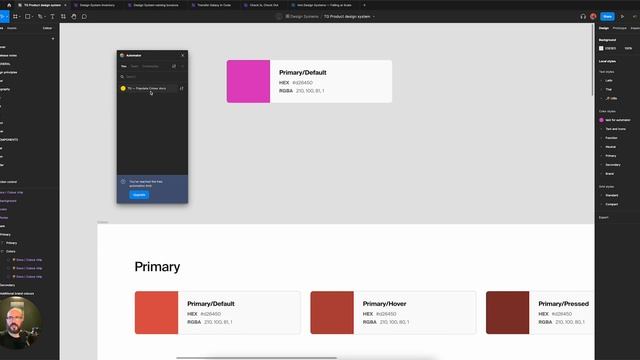Click the run icon beside Populate Colour docs
This screenshot has width=640, height=360.
tap(182, 88)
